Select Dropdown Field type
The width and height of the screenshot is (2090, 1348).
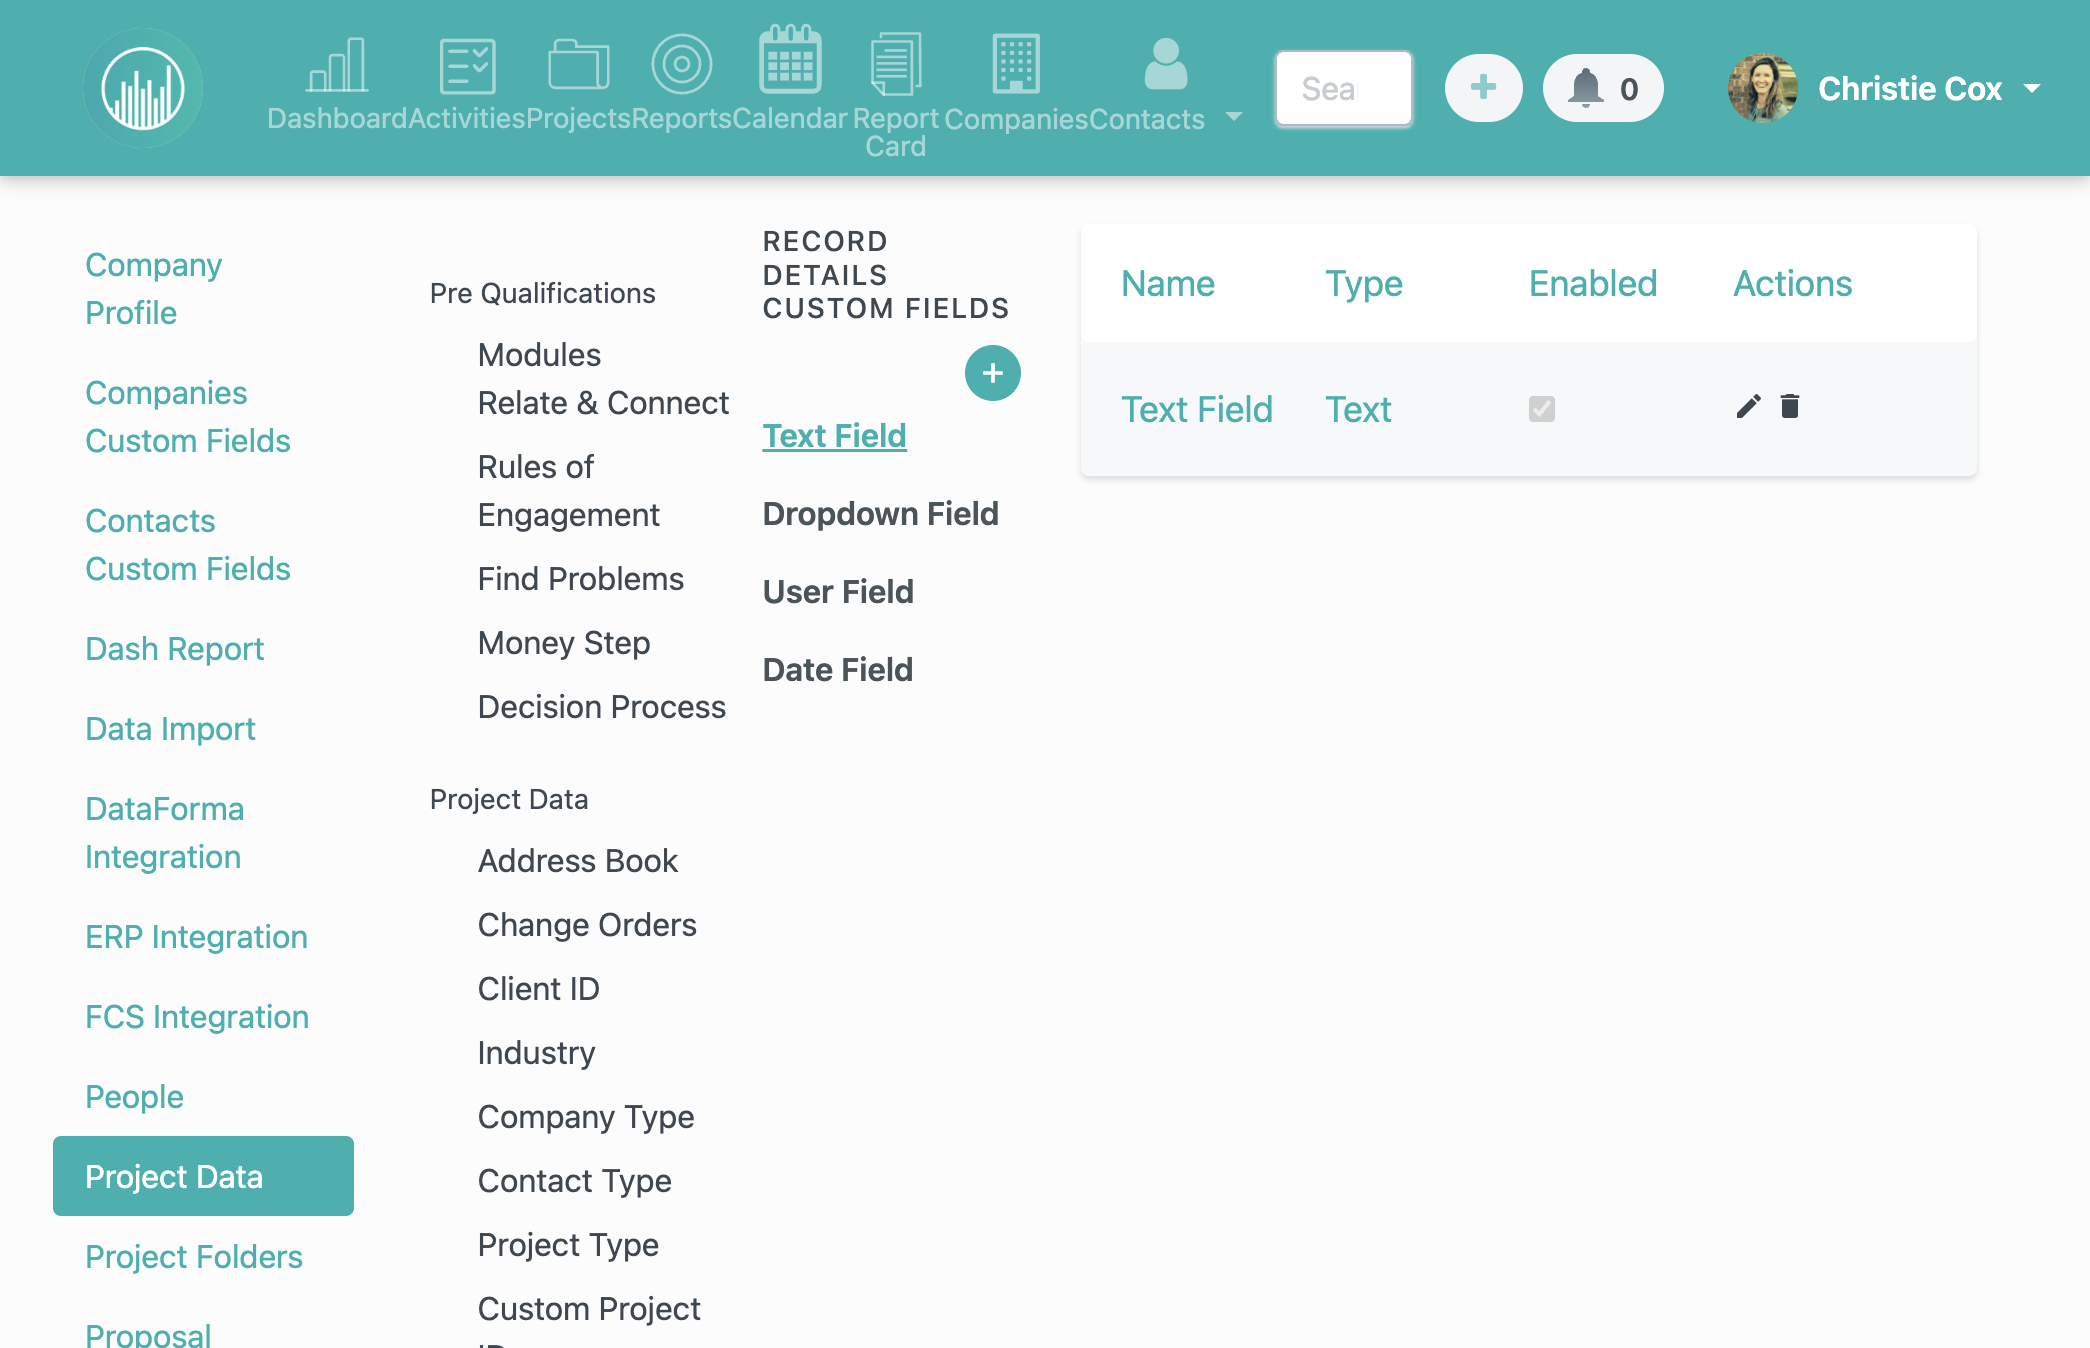(x=880, y=514)
